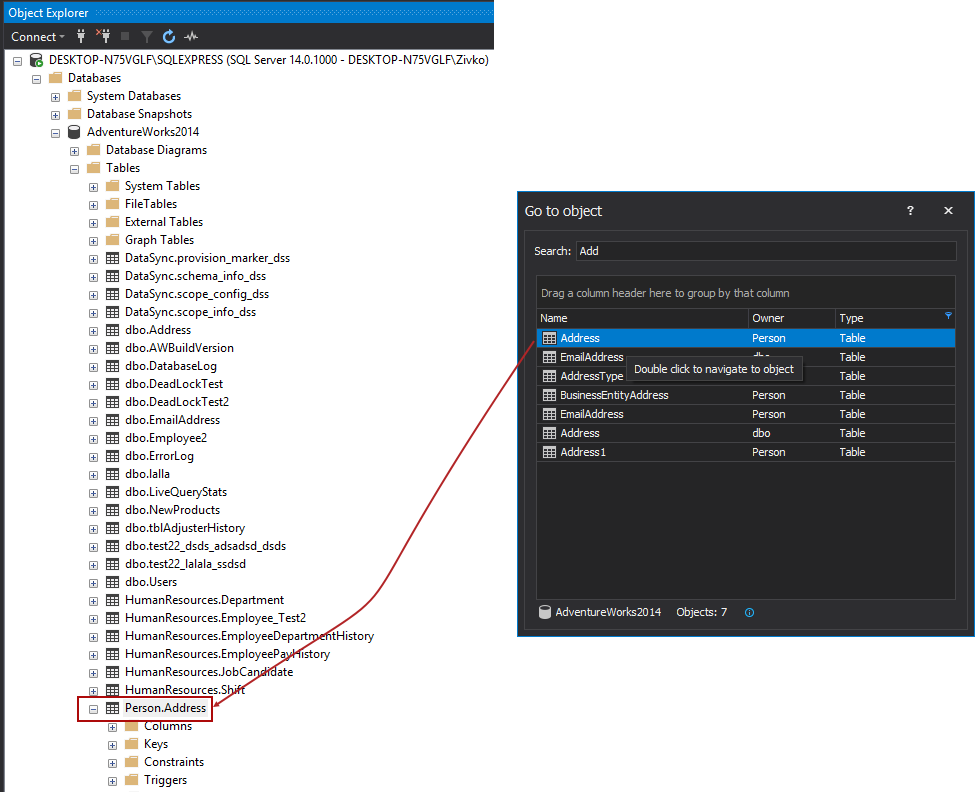
Task: Sort by the Owner column header
Action: [790, 318]
